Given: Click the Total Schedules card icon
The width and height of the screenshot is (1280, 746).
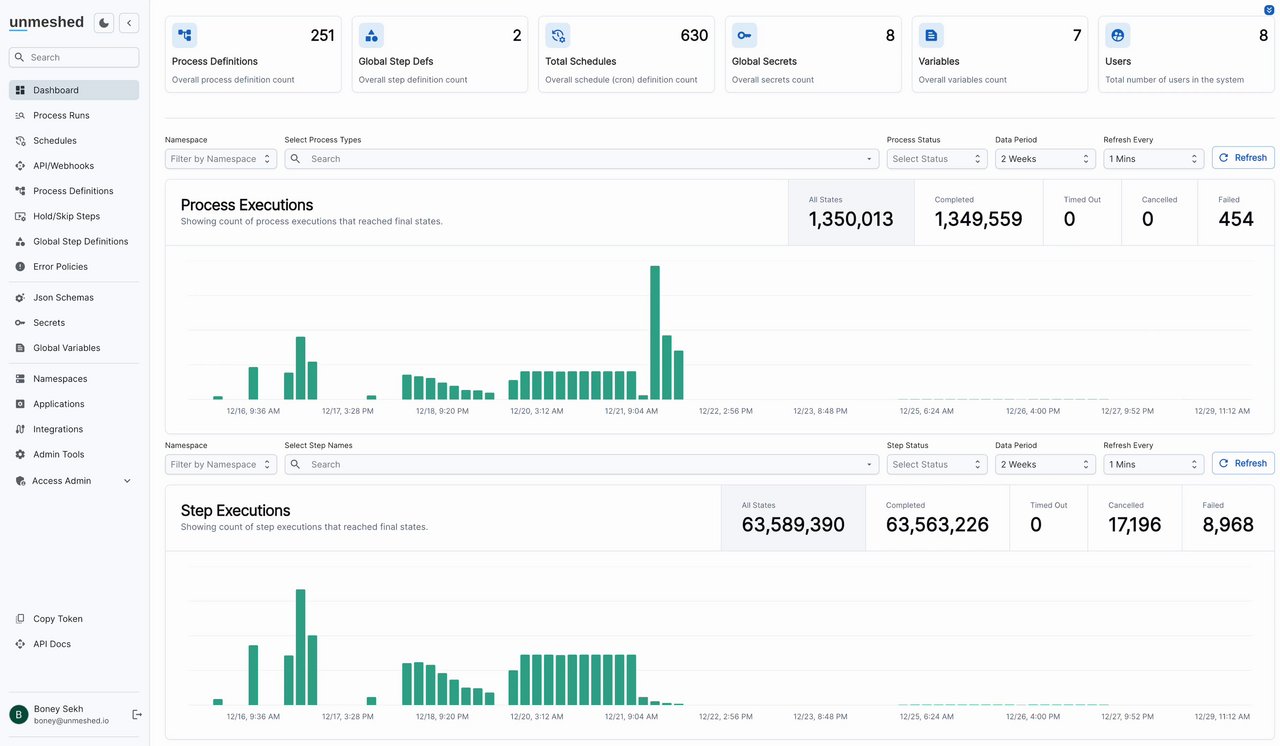Looking at the screenshot, I should (558, 36).
